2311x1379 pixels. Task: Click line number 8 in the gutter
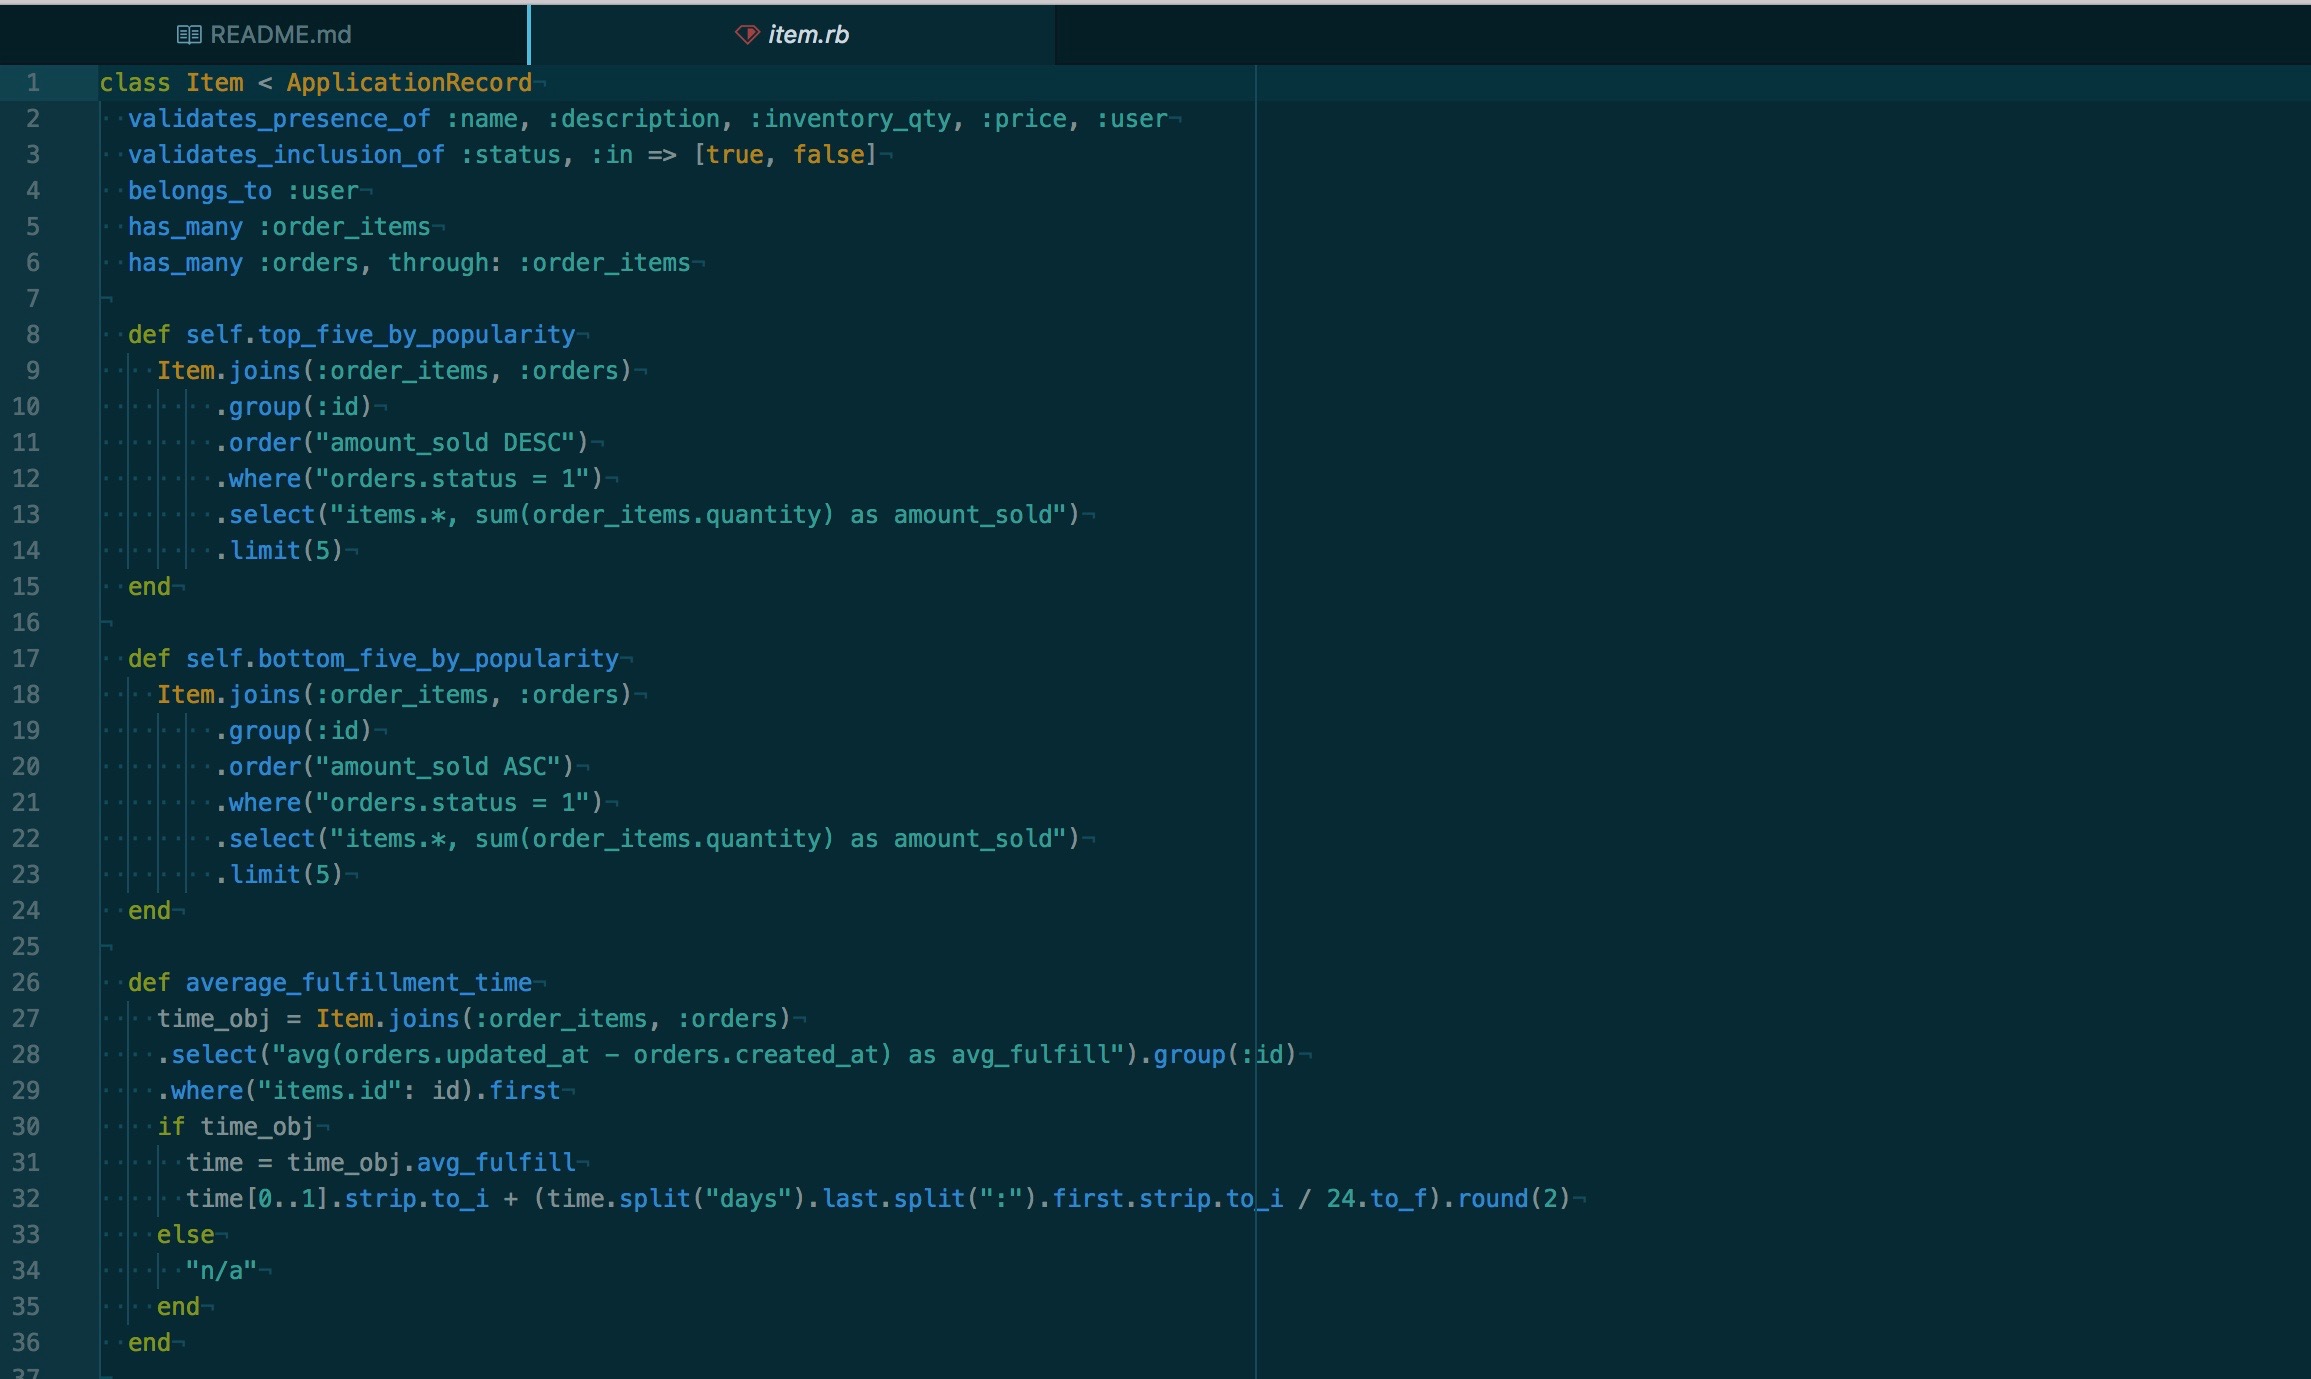point(33,335)
